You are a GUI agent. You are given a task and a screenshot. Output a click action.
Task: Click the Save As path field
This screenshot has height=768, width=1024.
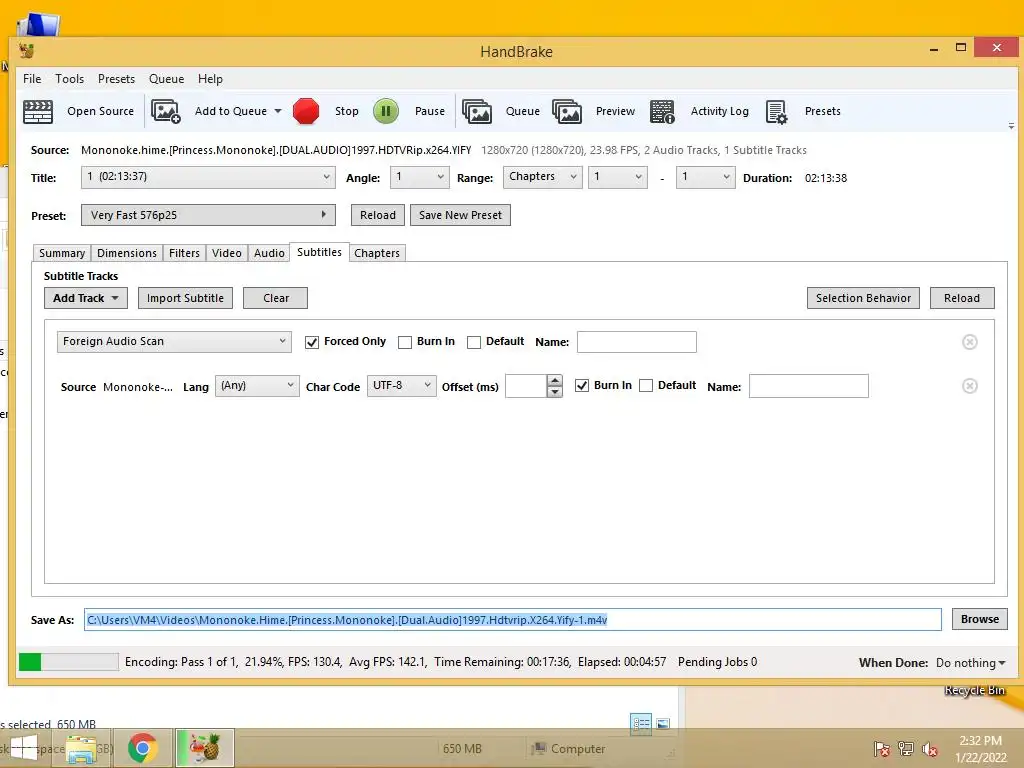coord(513,620)
